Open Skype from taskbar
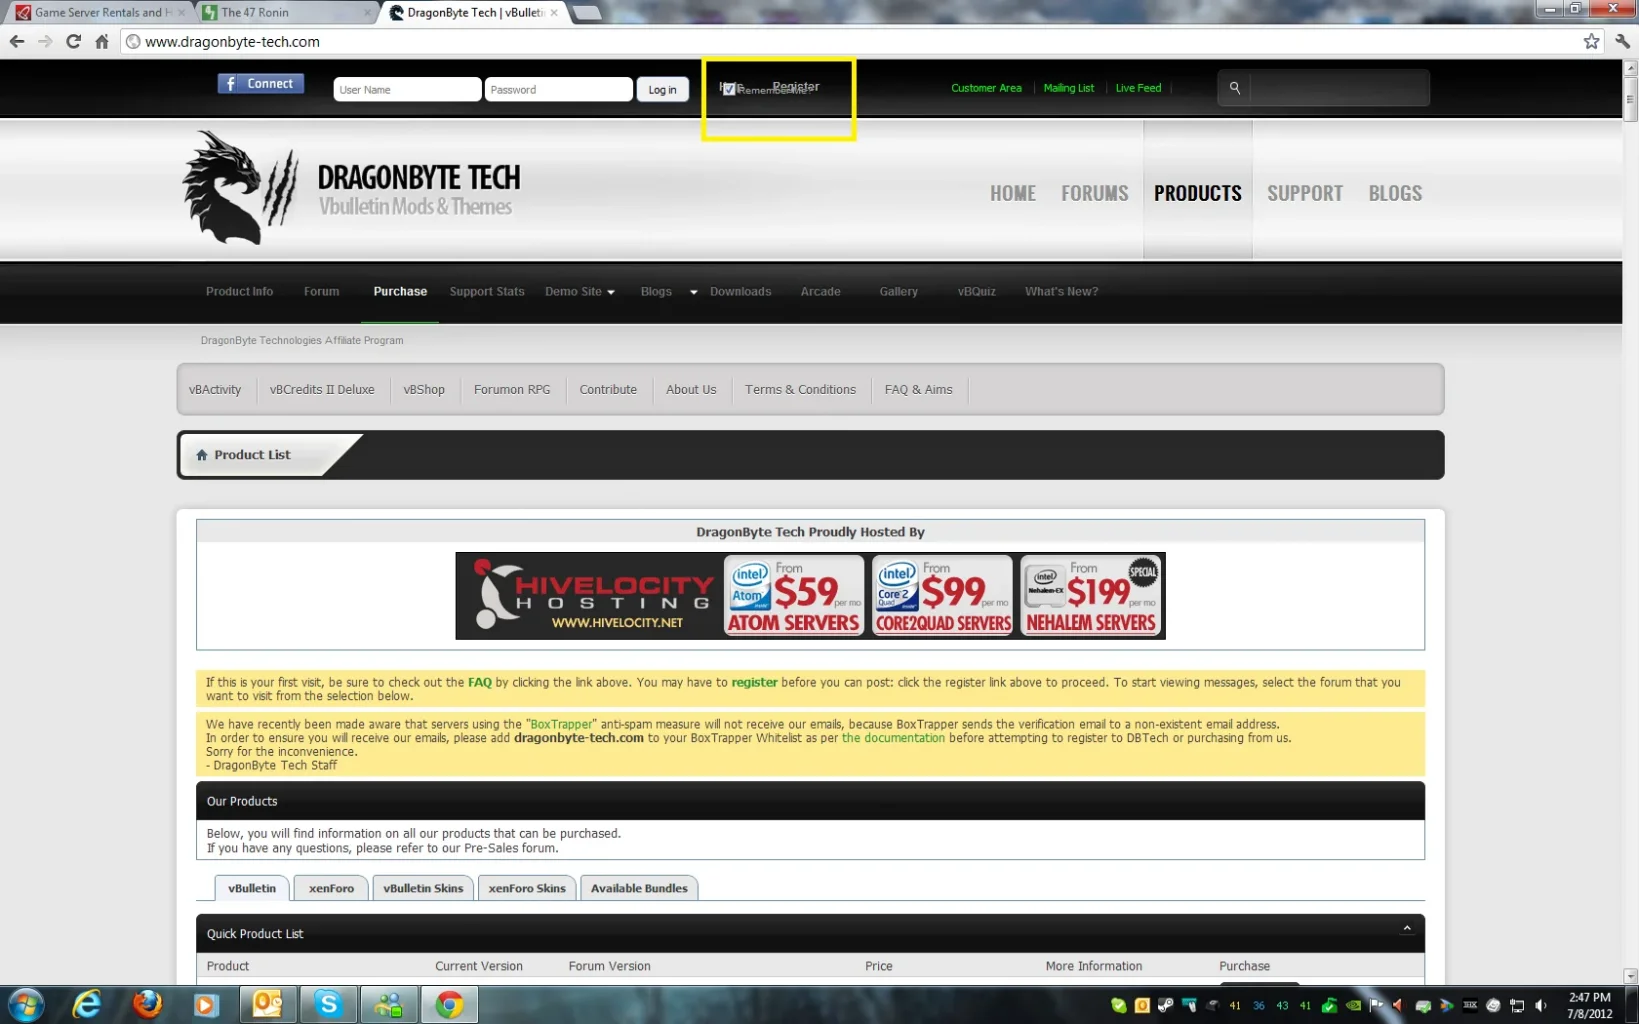Viewport: 1639px width, 1024px height. [328, 1005]
